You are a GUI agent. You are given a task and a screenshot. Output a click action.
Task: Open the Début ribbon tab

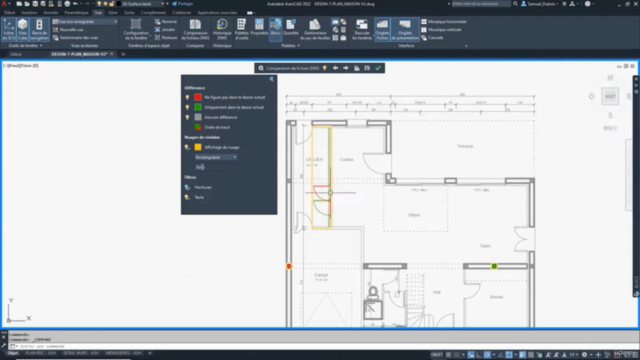click(9, 13)
